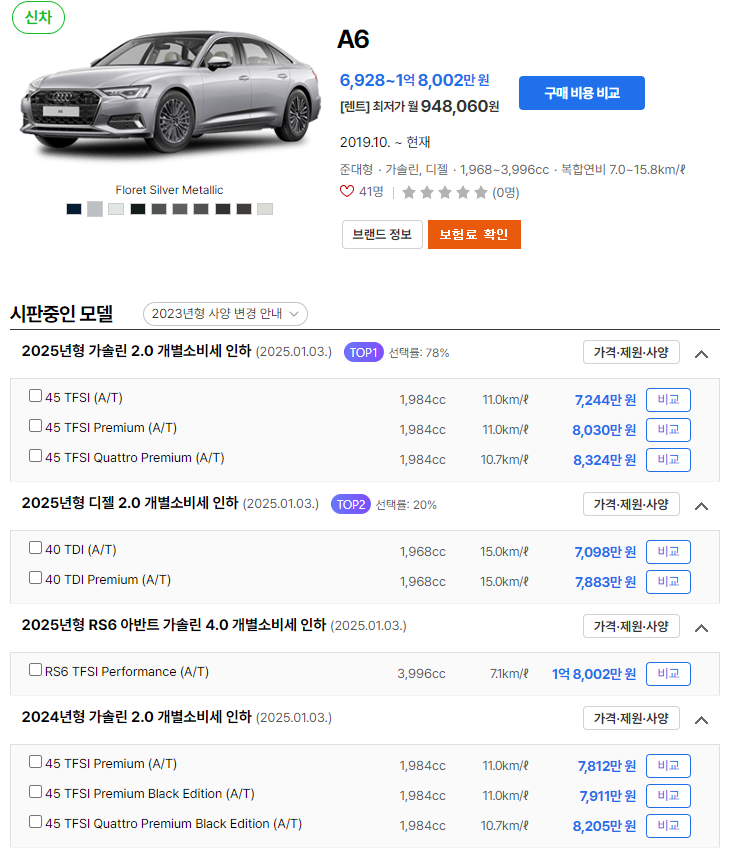Image resolution: width=735 pixels, height=850 pixels.
Task: Click the 1억 8,002만원 RS6 trim price
Action: point(594,674)
